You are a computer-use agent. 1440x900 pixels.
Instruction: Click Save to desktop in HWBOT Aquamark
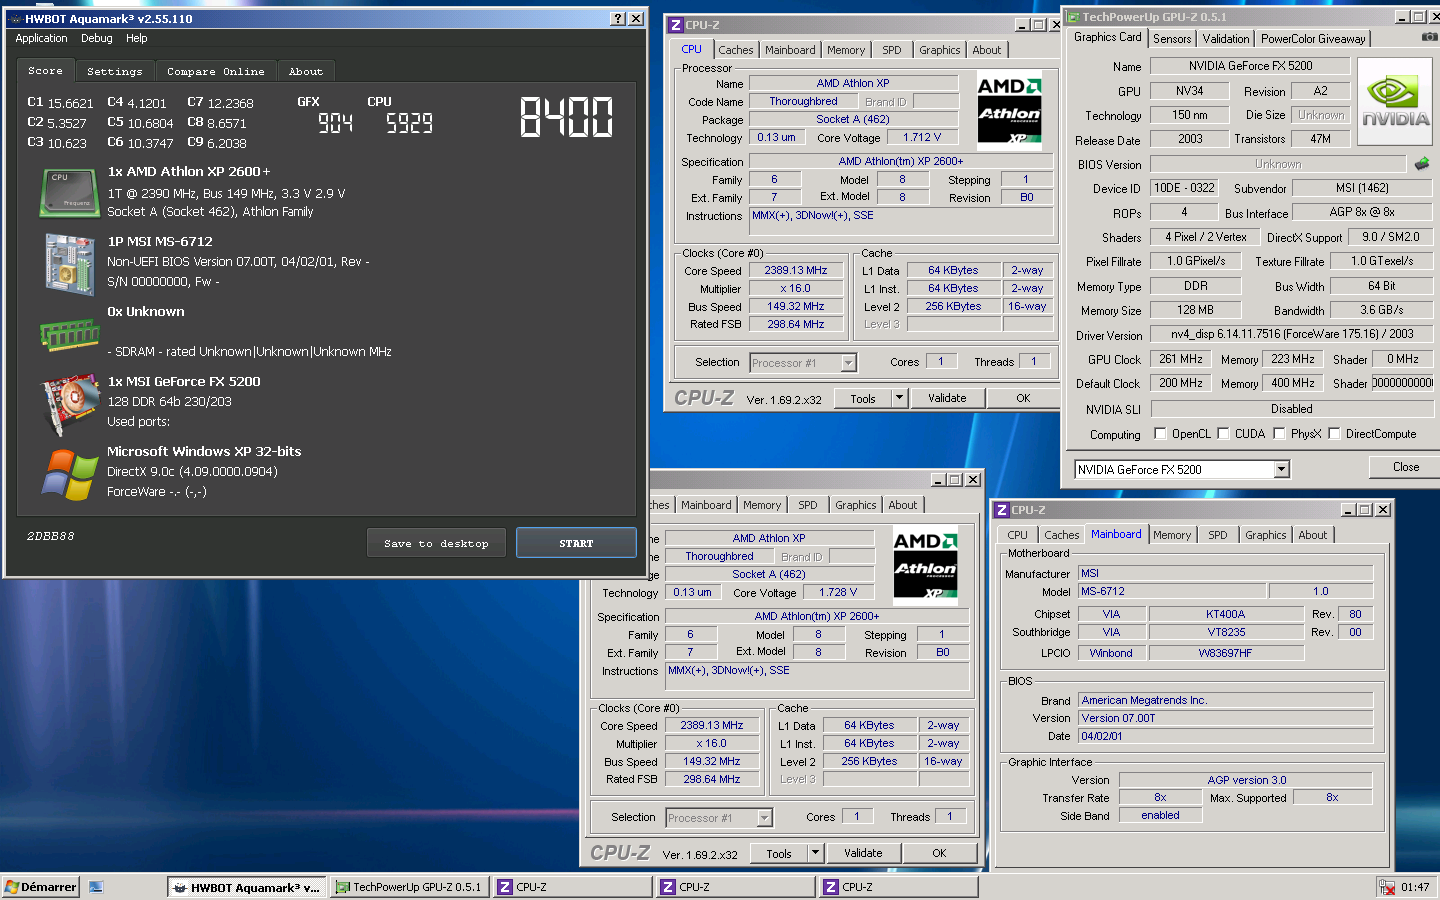point(437,543)
